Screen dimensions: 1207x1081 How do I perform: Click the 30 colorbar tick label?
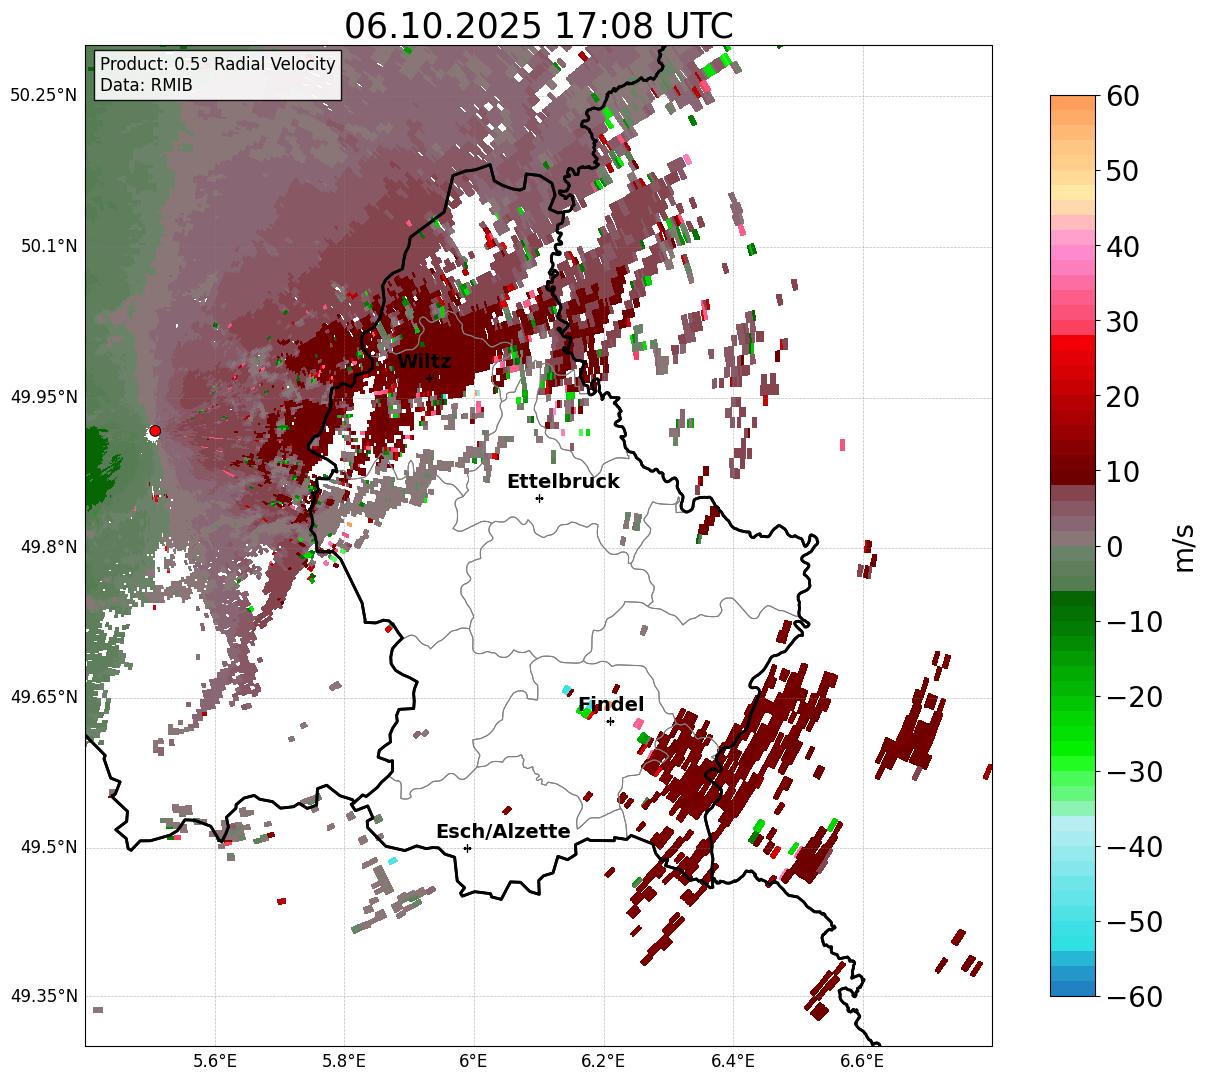pyautogui.click(x=1124, y=322)
